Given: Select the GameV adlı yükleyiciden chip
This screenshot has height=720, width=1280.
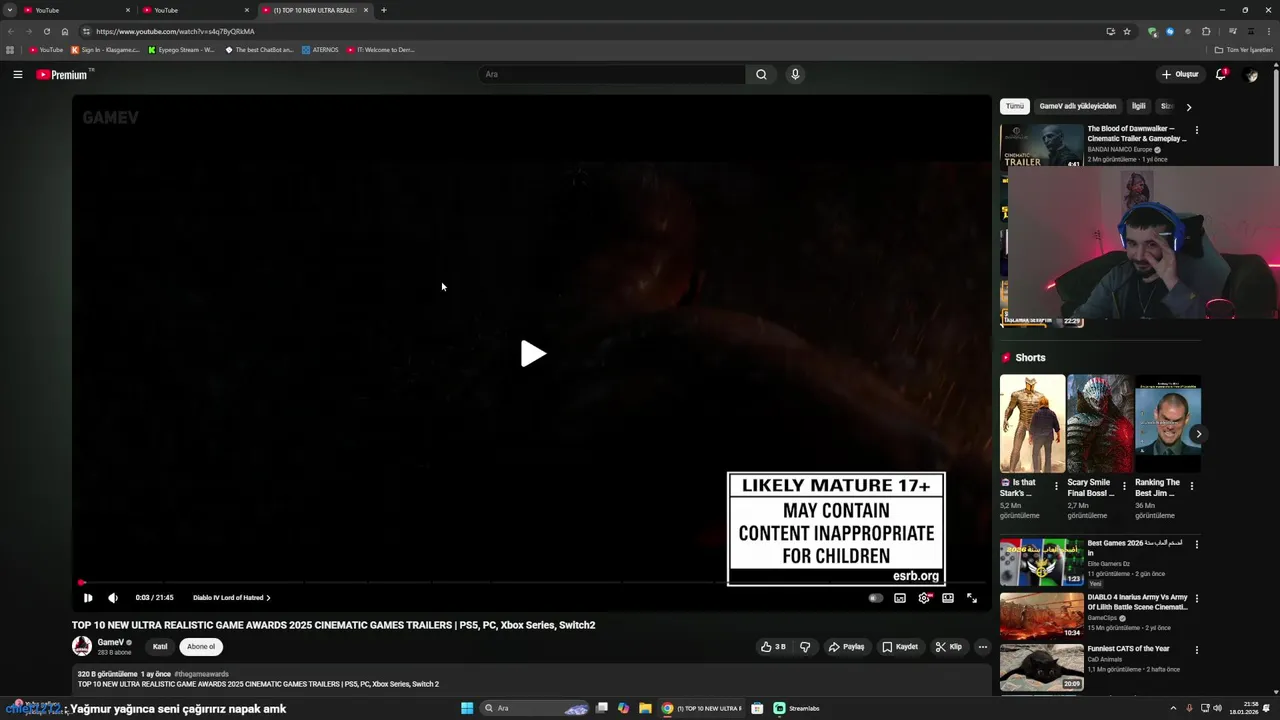Looking at the screenshot, I should [1077, 106].
